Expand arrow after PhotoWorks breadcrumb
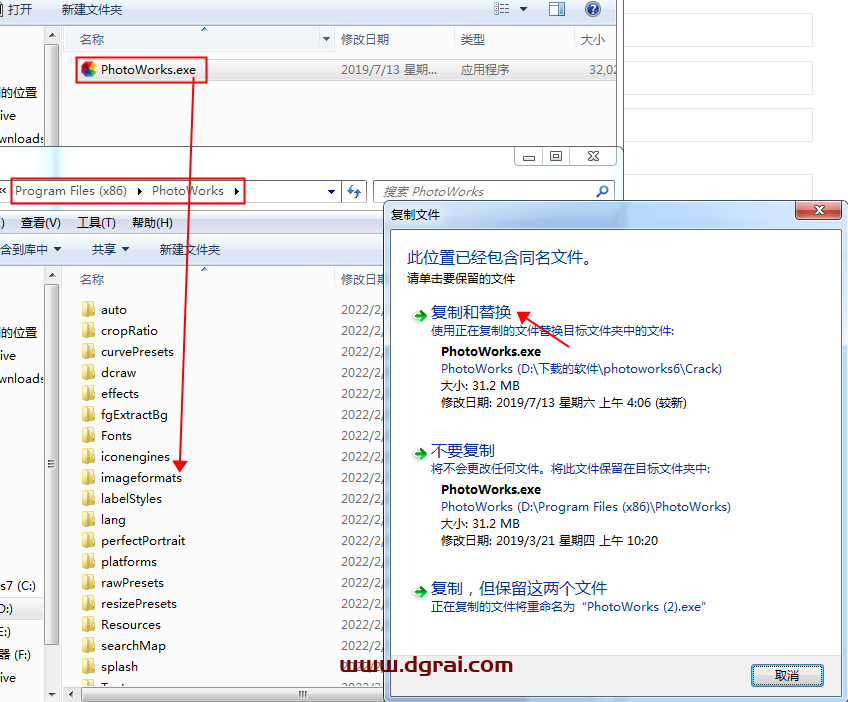Viewport: 848px width, 702px height. [x=237, y=191]
